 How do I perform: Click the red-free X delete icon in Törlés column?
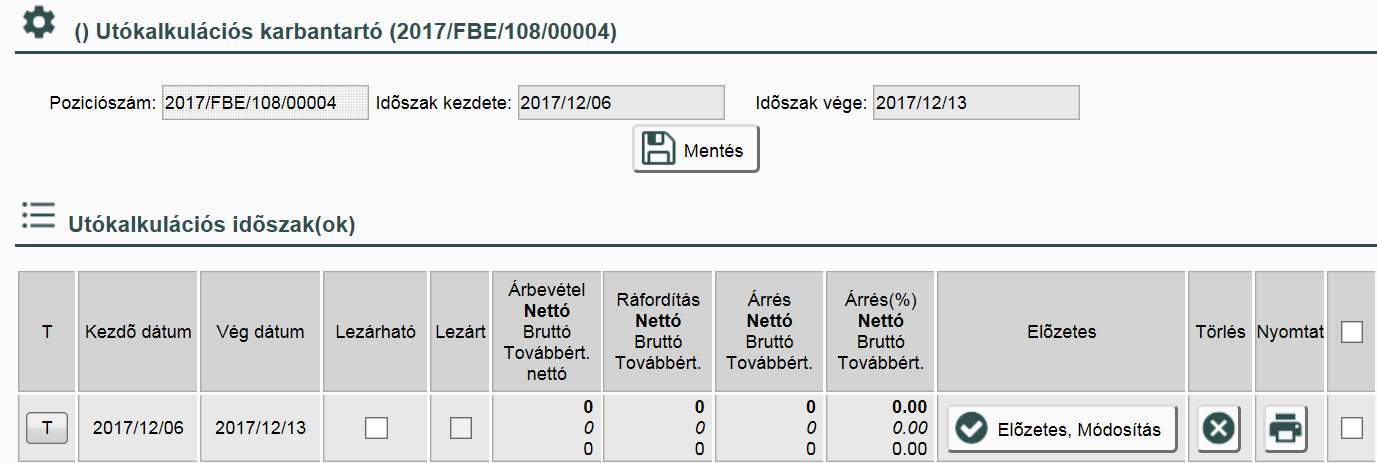click(x=1220, y=429)
